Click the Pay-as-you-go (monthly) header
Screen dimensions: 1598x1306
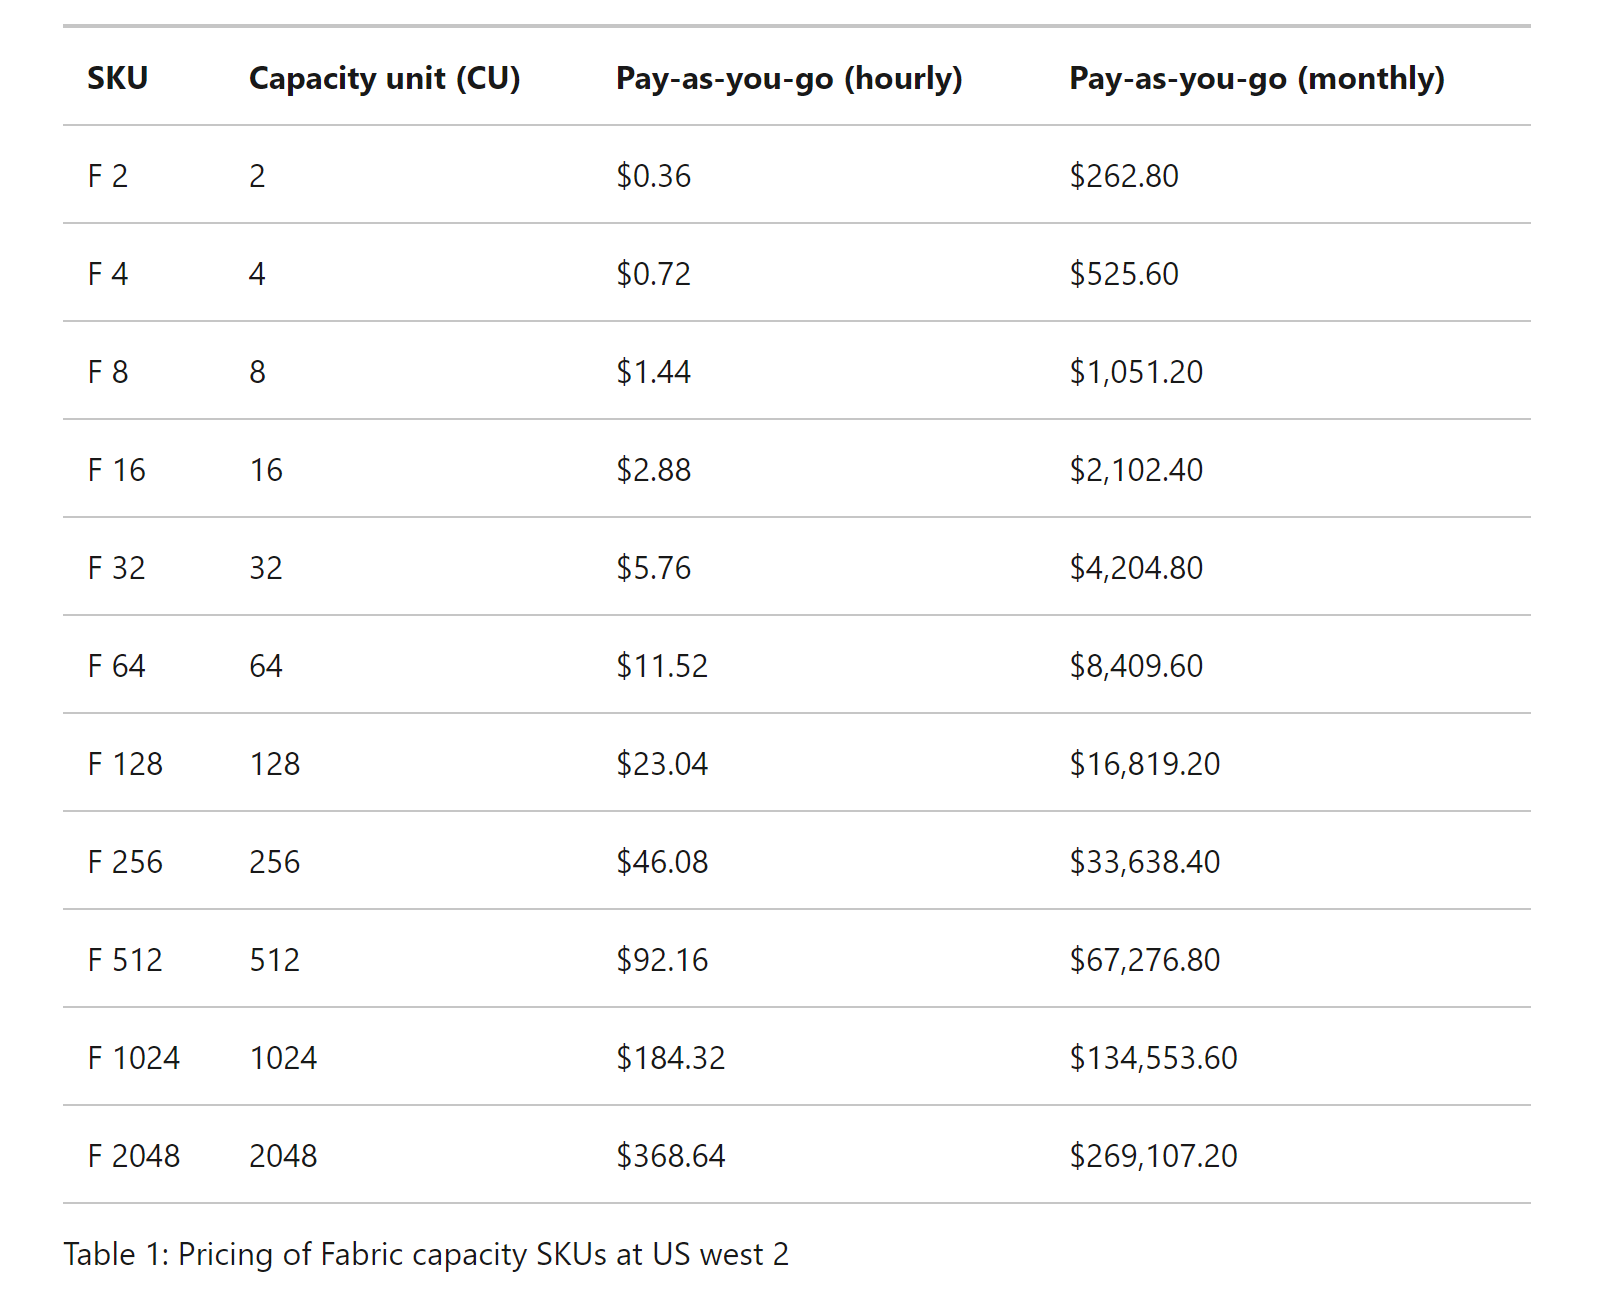[x=1256, y=78]
